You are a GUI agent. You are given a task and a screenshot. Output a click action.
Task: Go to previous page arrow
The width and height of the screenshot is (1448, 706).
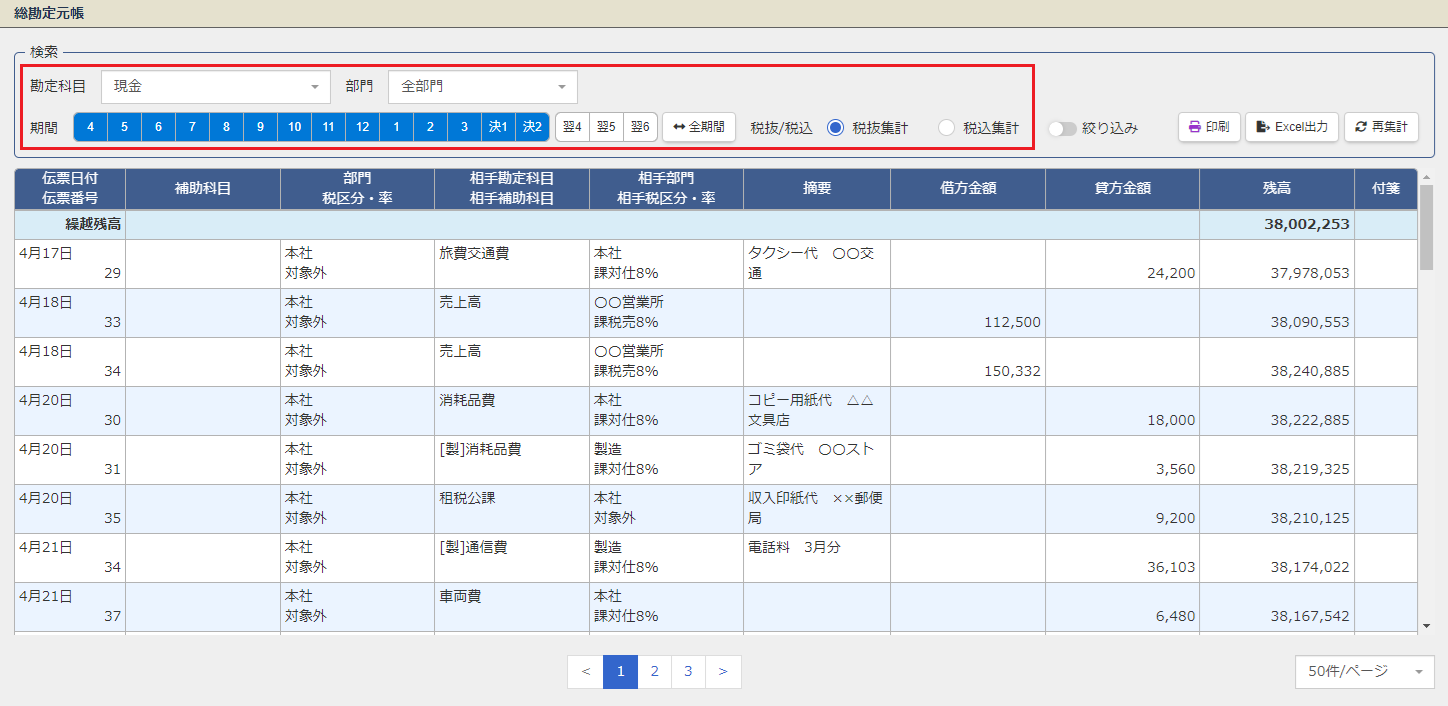(585, 672)
